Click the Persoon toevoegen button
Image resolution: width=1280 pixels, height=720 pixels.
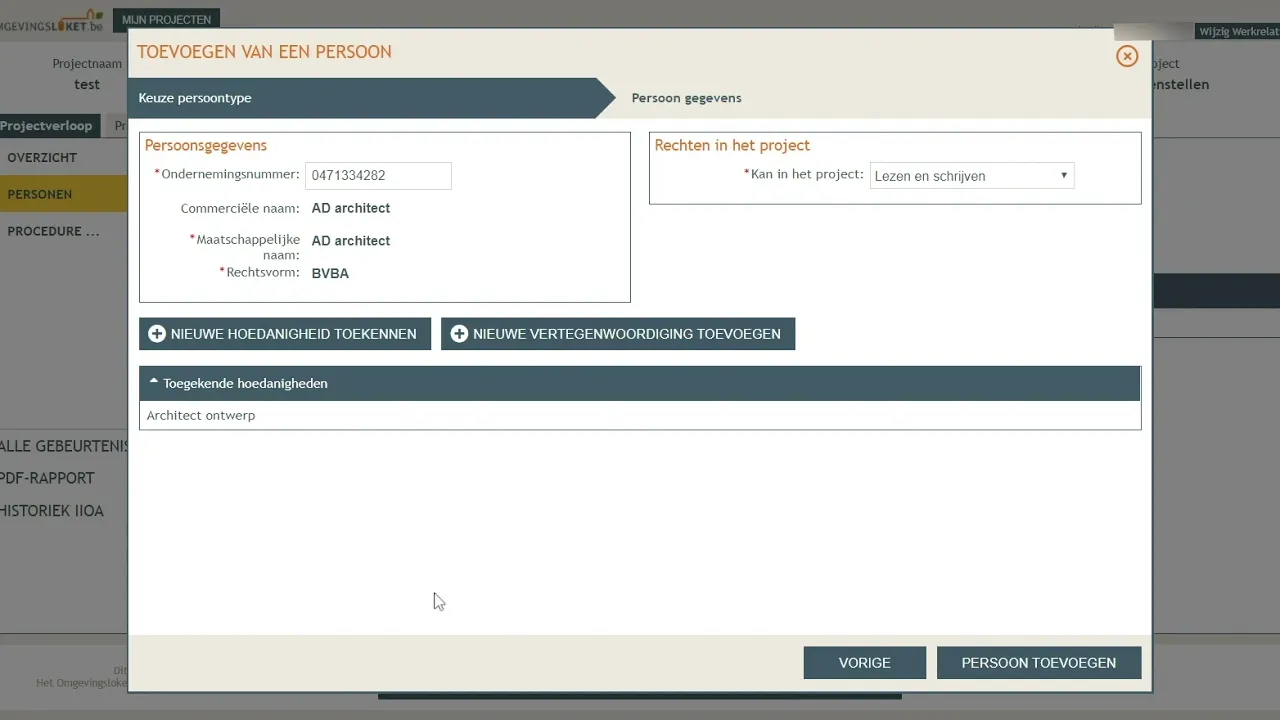tap(1038, 663)
